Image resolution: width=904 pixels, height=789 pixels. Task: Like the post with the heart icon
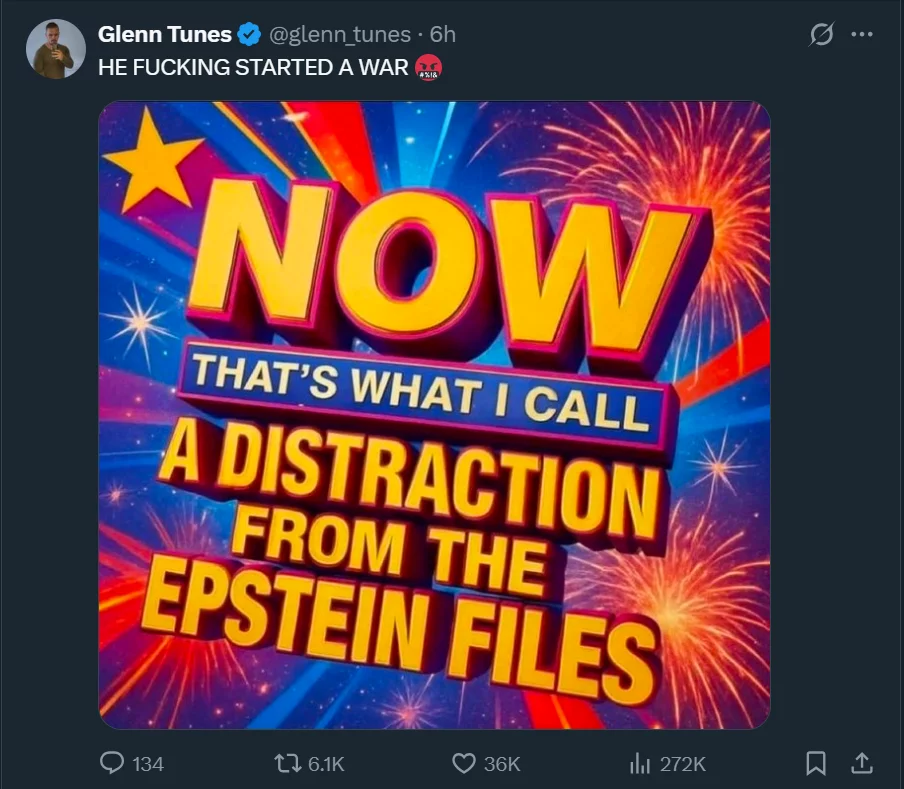point(463,763)
